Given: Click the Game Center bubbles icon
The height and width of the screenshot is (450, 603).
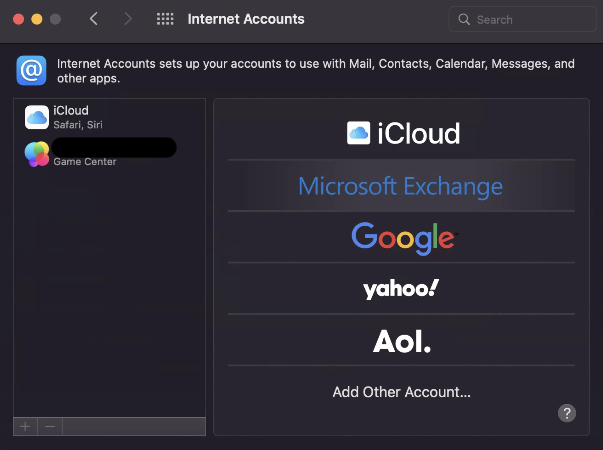Looking at the screenshot, I should pos(37,153).
